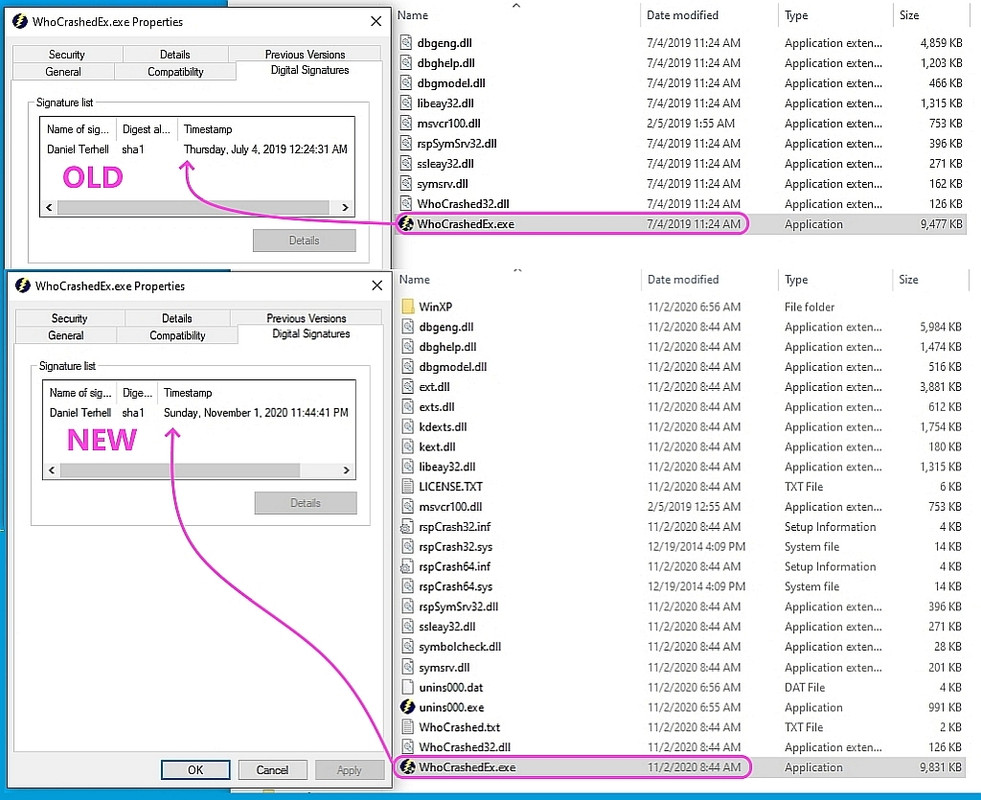Click the ext.dll file icon
The image size is (981, 800).
tap(408, 387)
